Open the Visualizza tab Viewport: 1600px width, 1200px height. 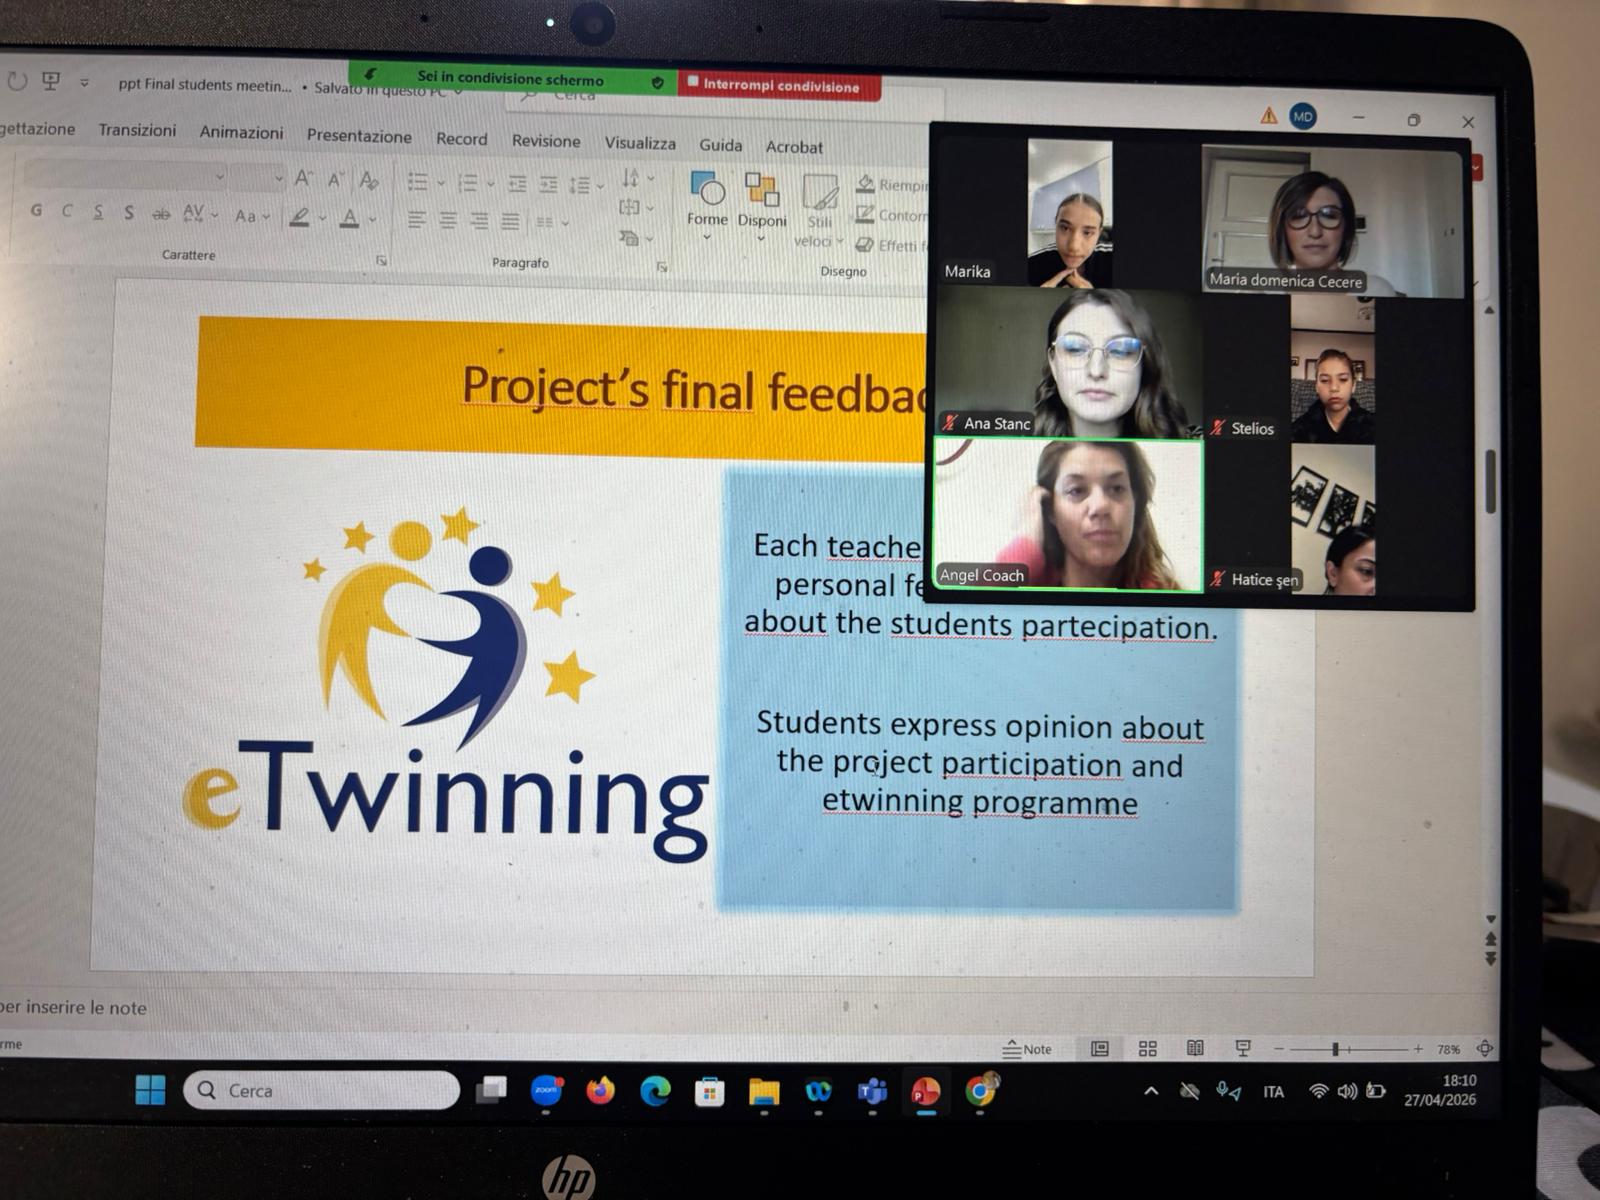(640, 143)
